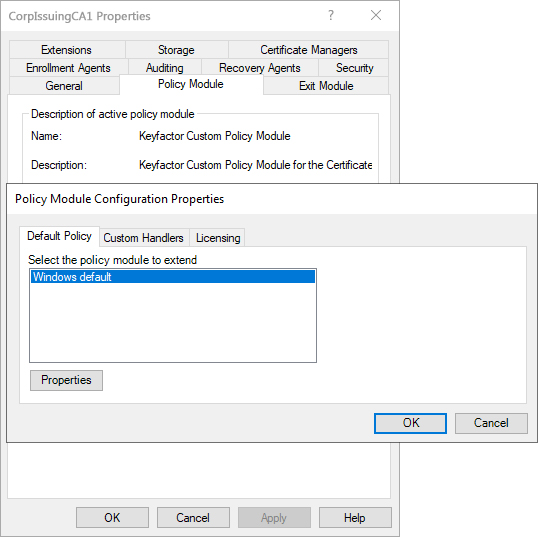Image resolution: width=538 pixels, height=537 pixels.
Task: Switch to the Storage tab
Action: point(176,50)
